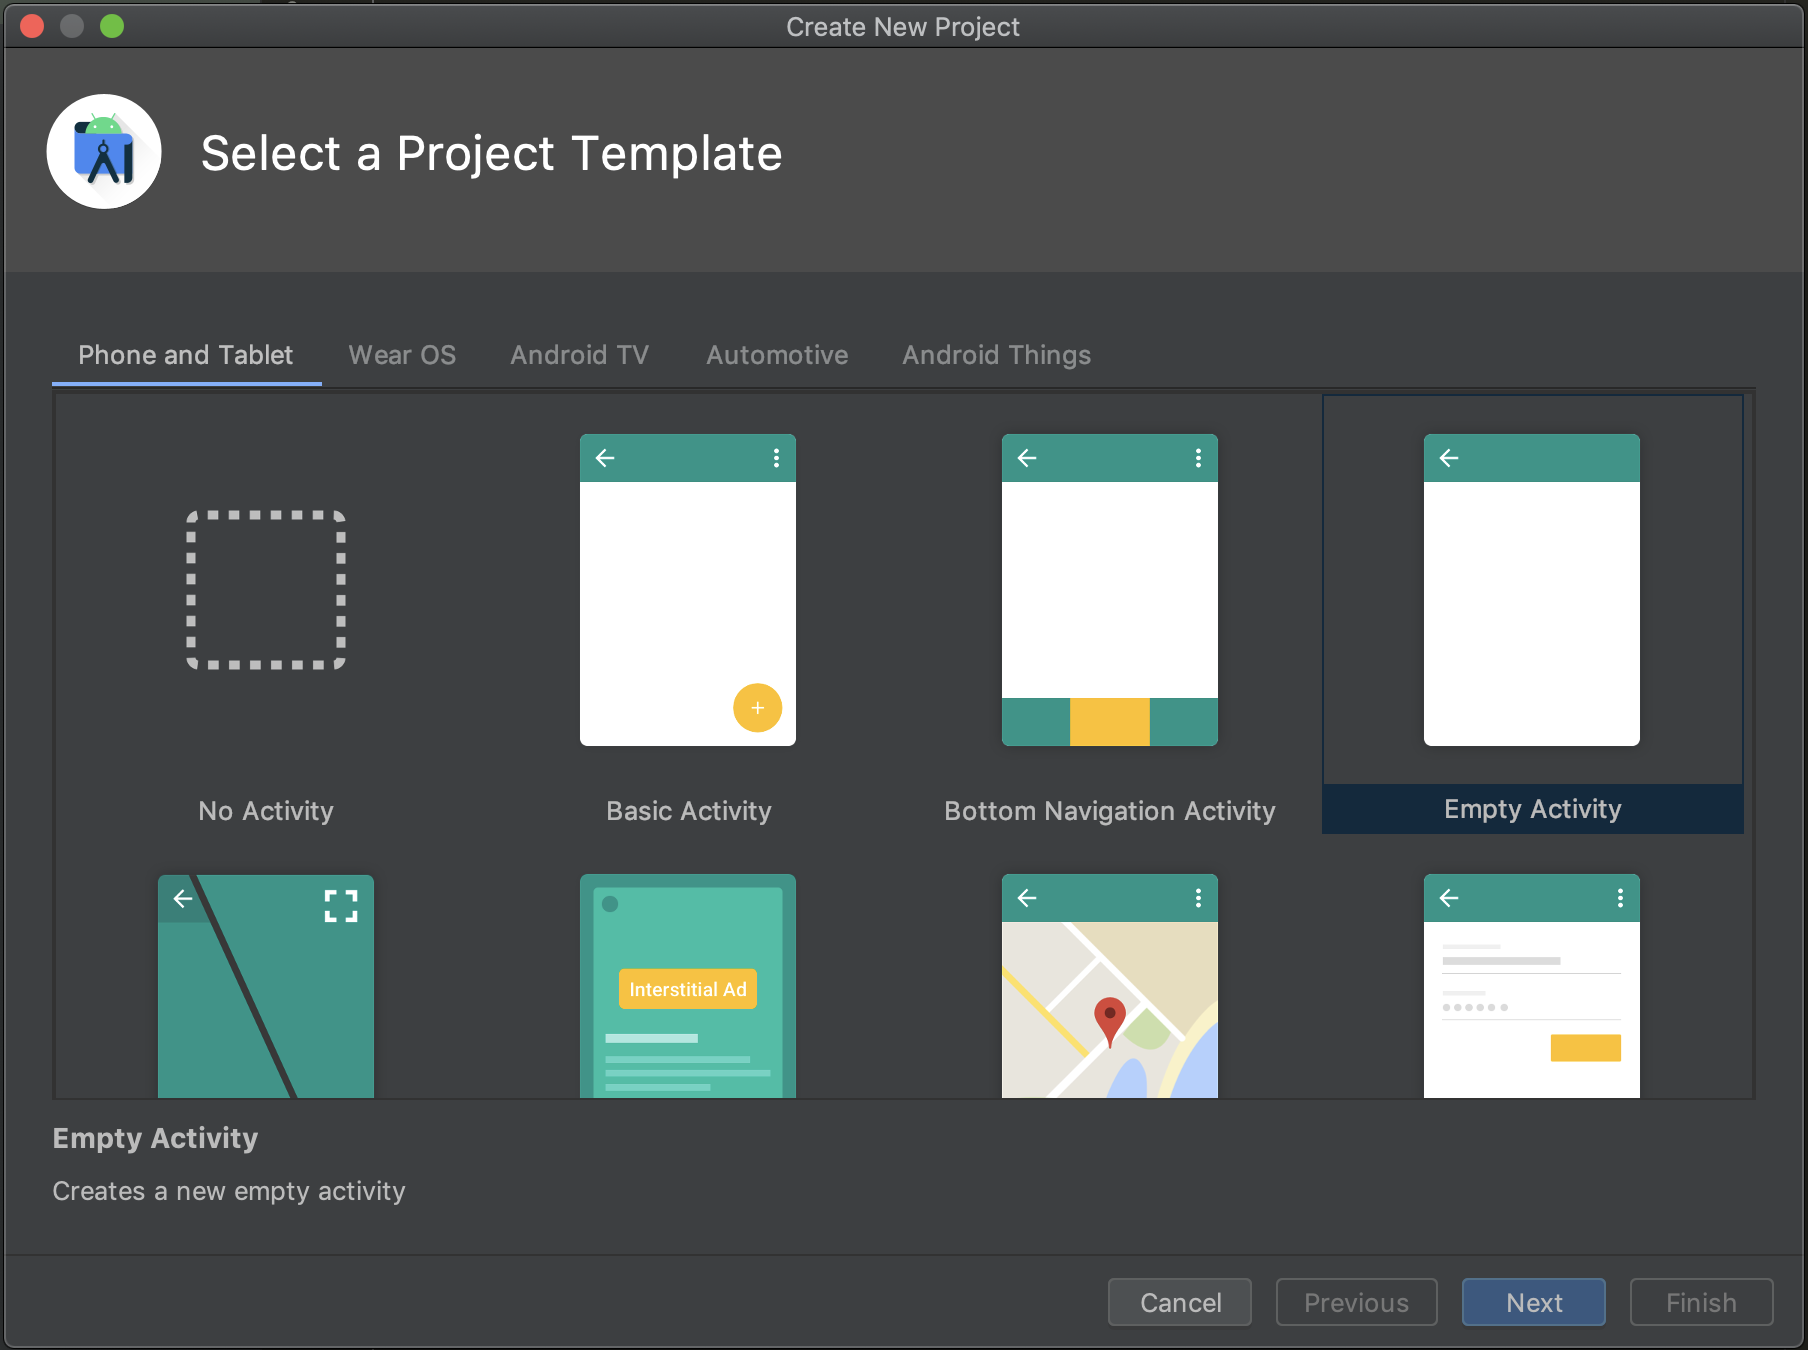This screenshot has height=1350, width=1808.
Task: Click the fullscreen expand icon in template
Action: [x=341, y=906]
